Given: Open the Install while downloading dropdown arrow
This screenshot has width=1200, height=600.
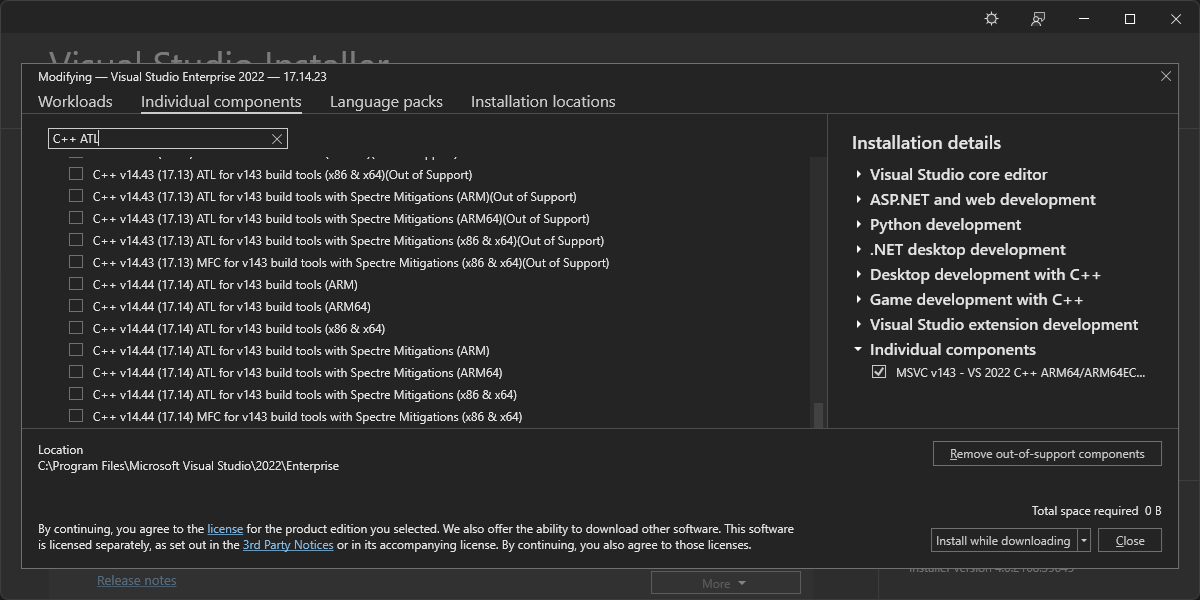Looking at the screenshot, I should coord(1083,541).
